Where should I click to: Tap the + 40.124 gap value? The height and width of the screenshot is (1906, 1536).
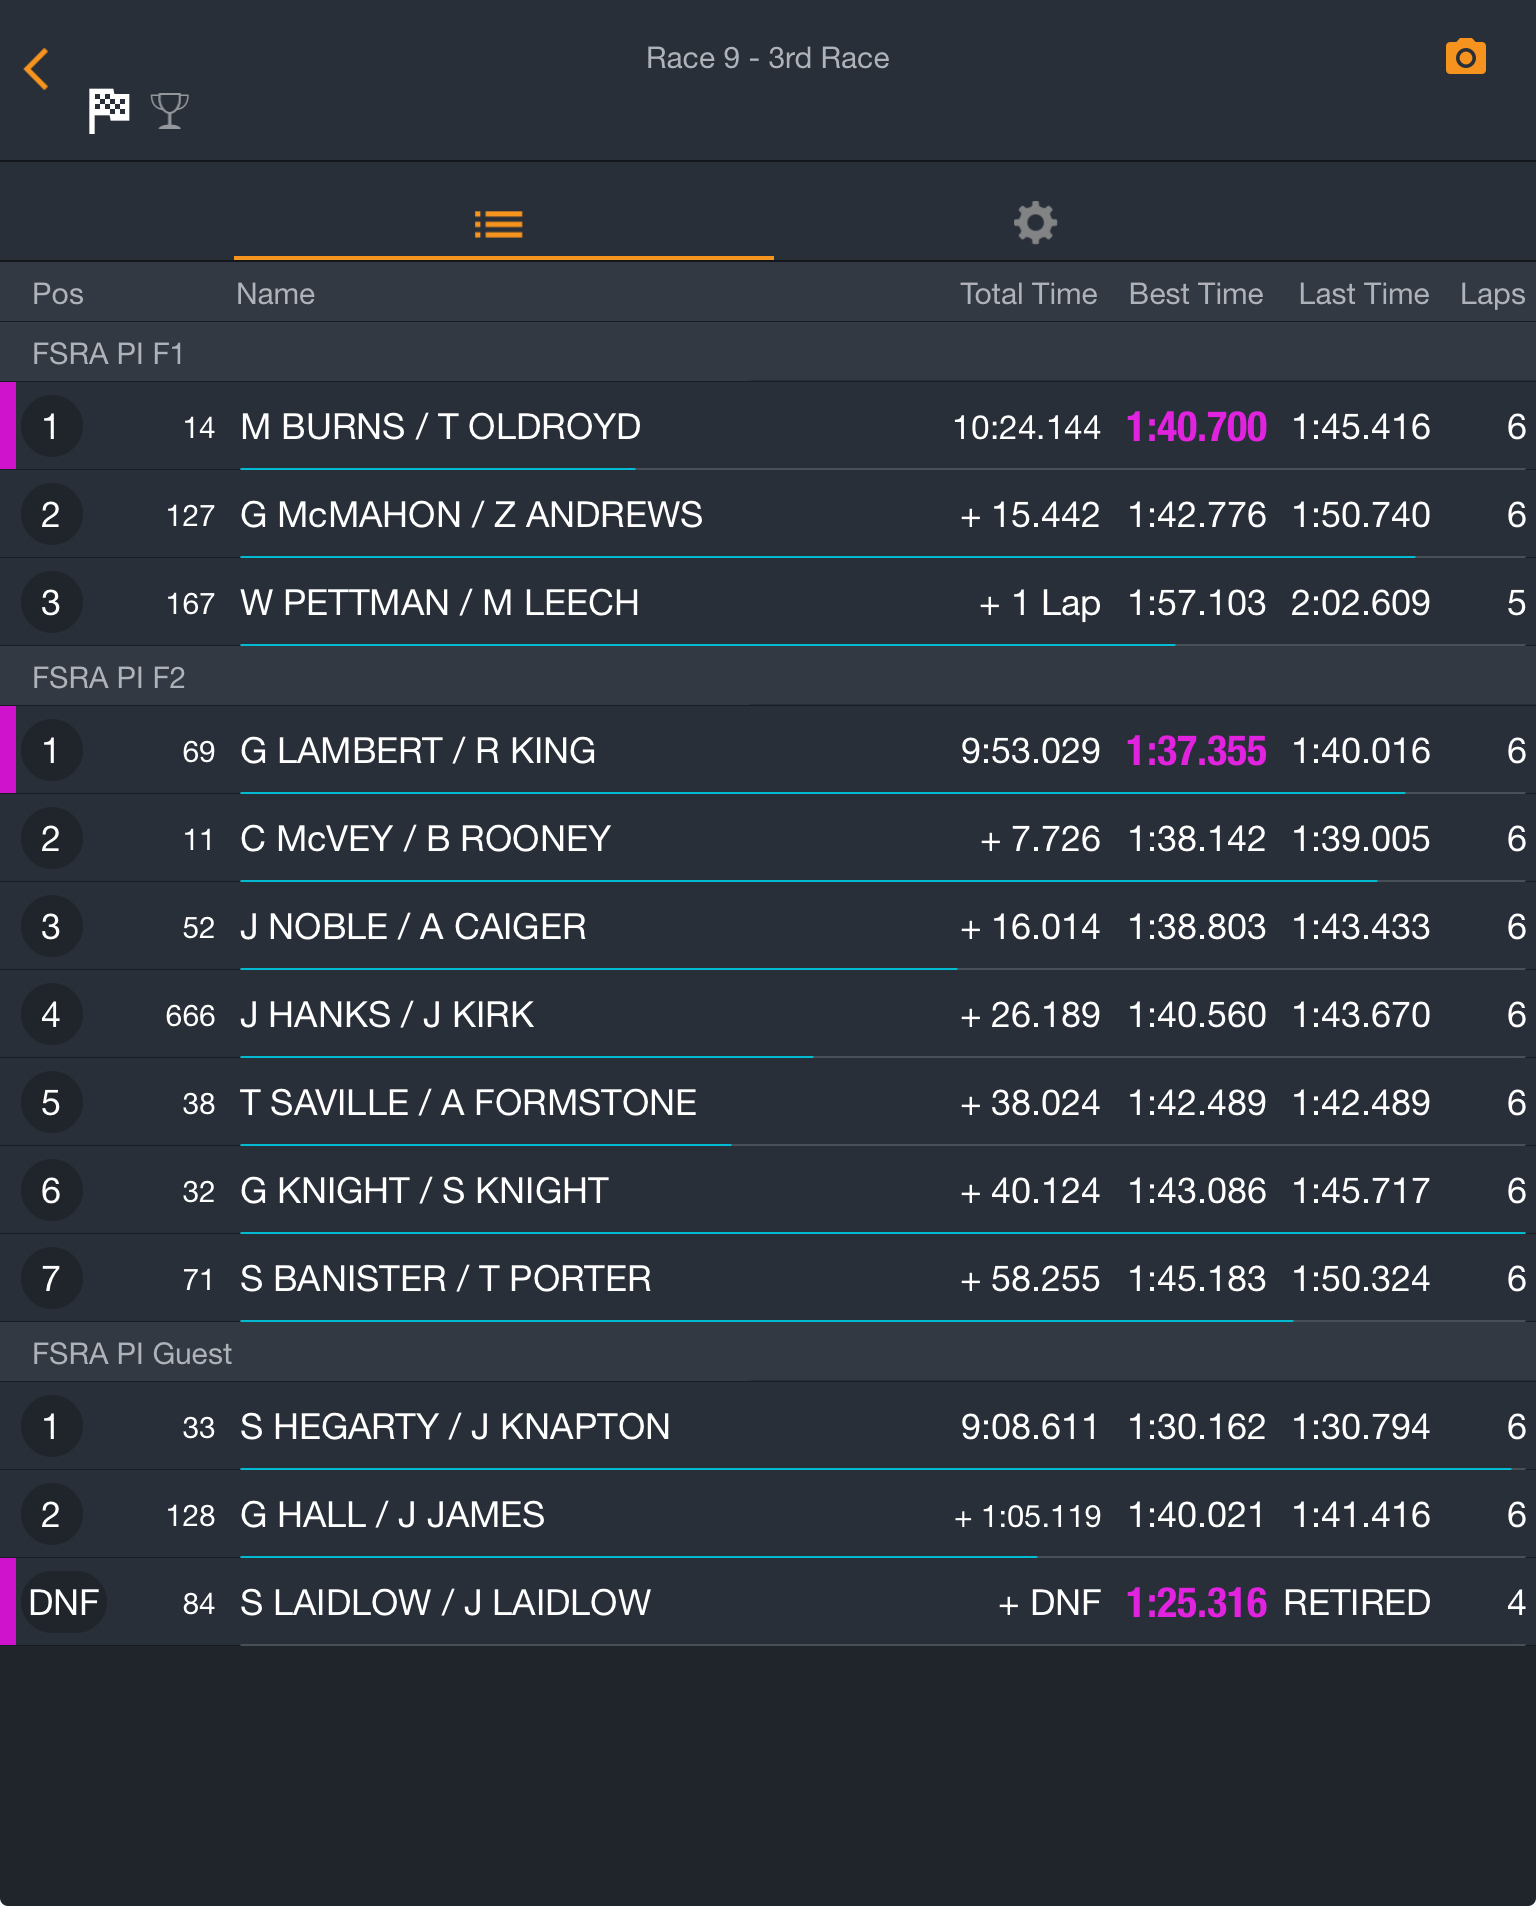1030,1191
